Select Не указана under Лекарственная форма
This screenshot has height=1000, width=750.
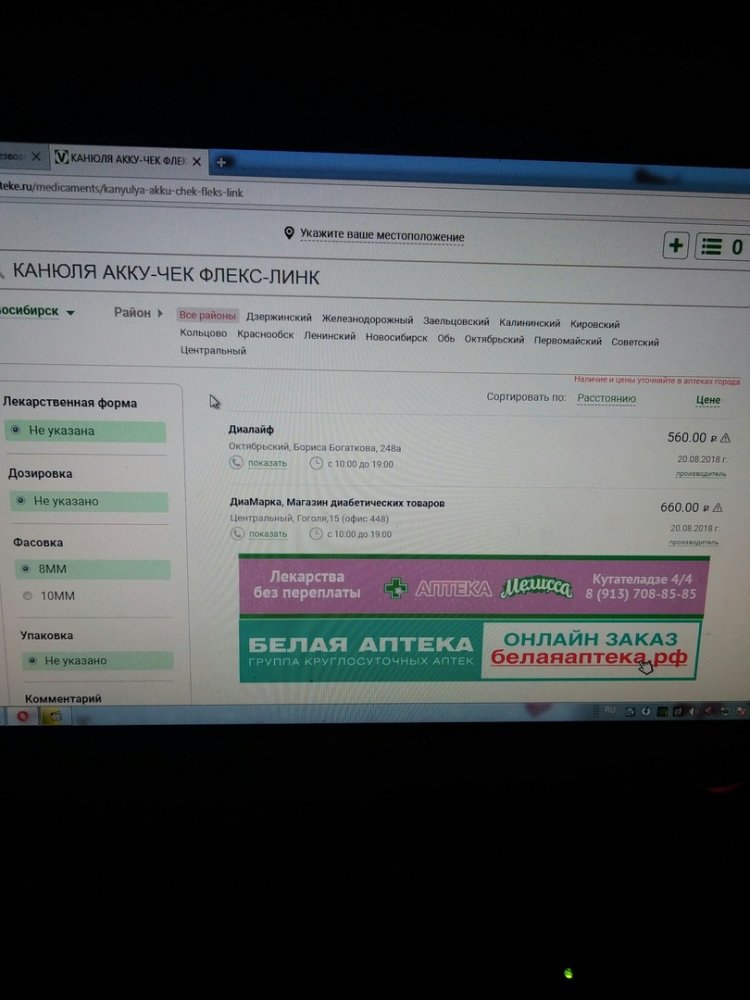[15, 430]
